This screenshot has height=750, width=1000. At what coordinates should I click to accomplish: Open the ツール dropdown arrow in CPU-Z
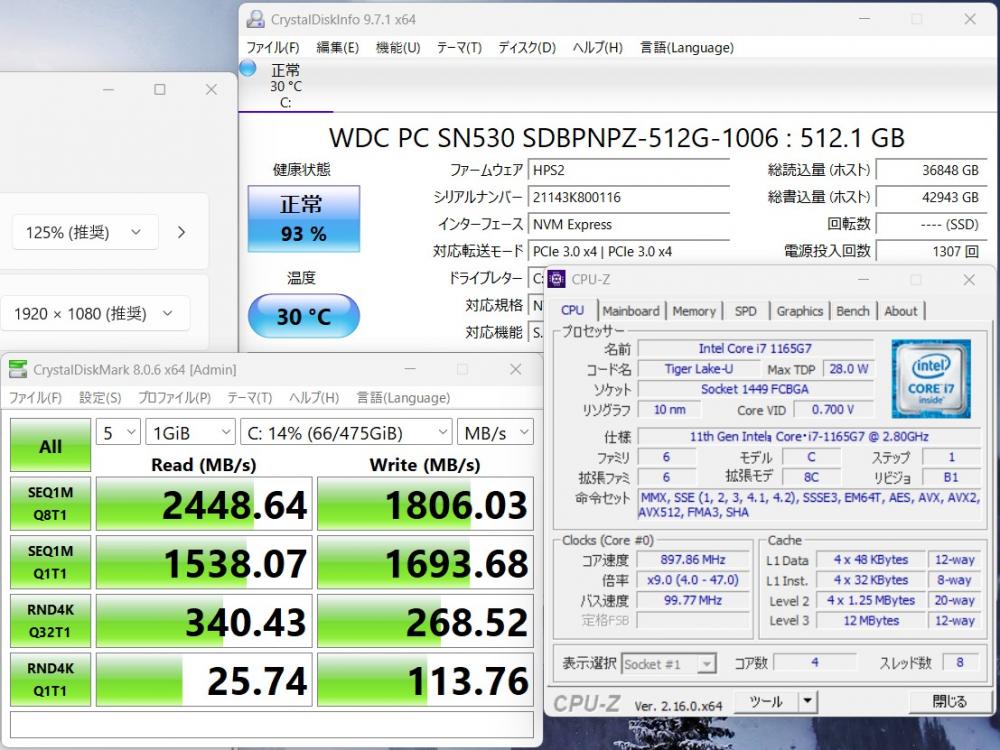pyautogui.click(x=807, y=702)
